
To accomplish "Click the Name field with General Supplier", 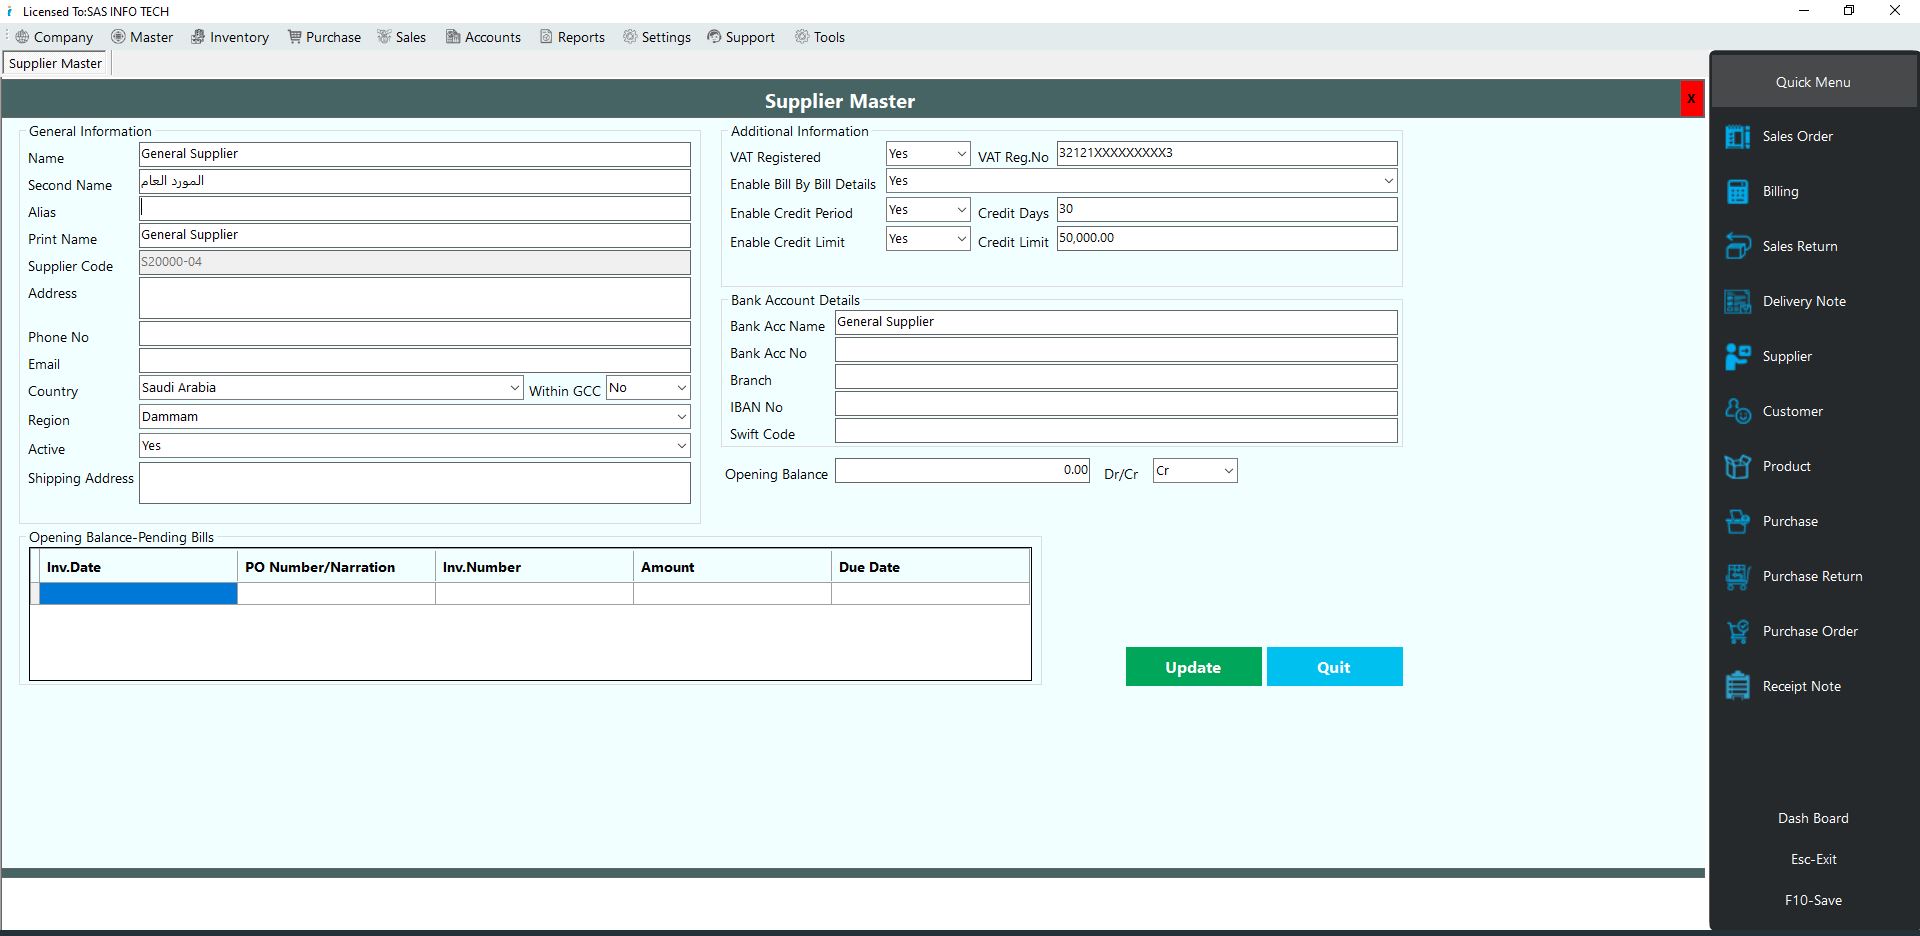I will pos(415,154).
